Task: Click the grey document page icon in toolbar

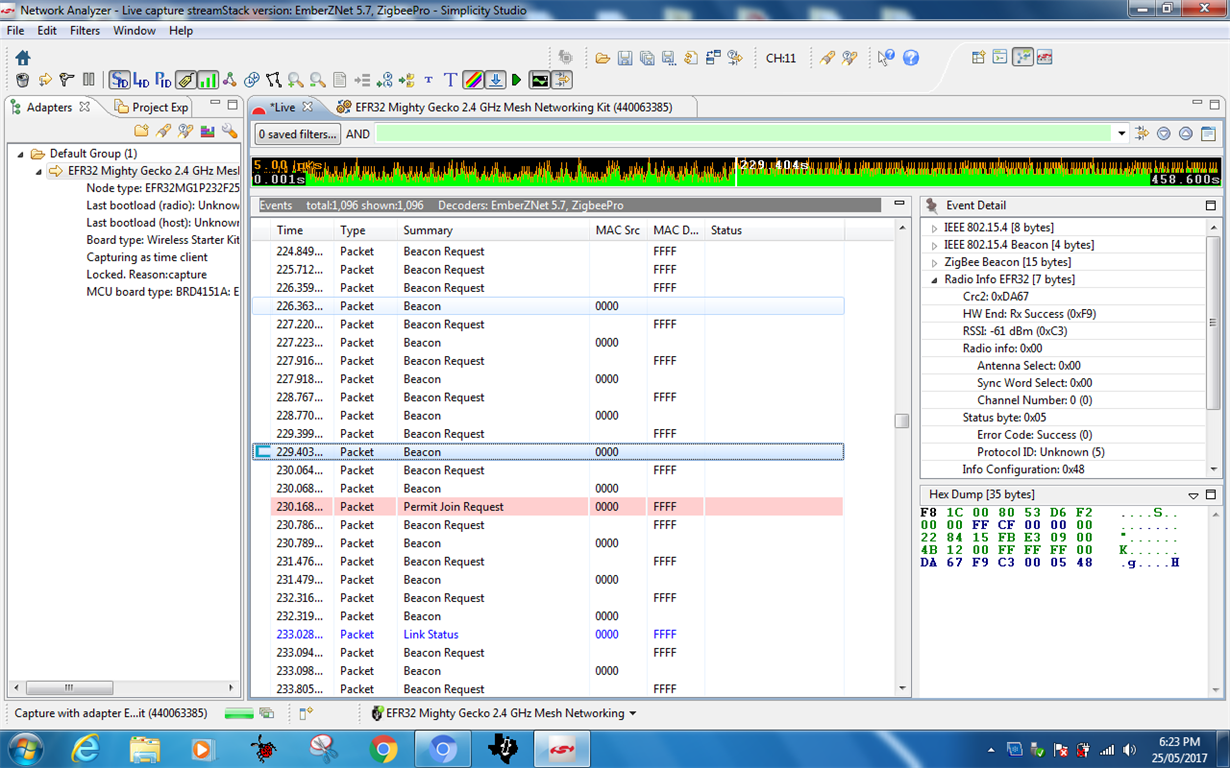Action: 339,79
